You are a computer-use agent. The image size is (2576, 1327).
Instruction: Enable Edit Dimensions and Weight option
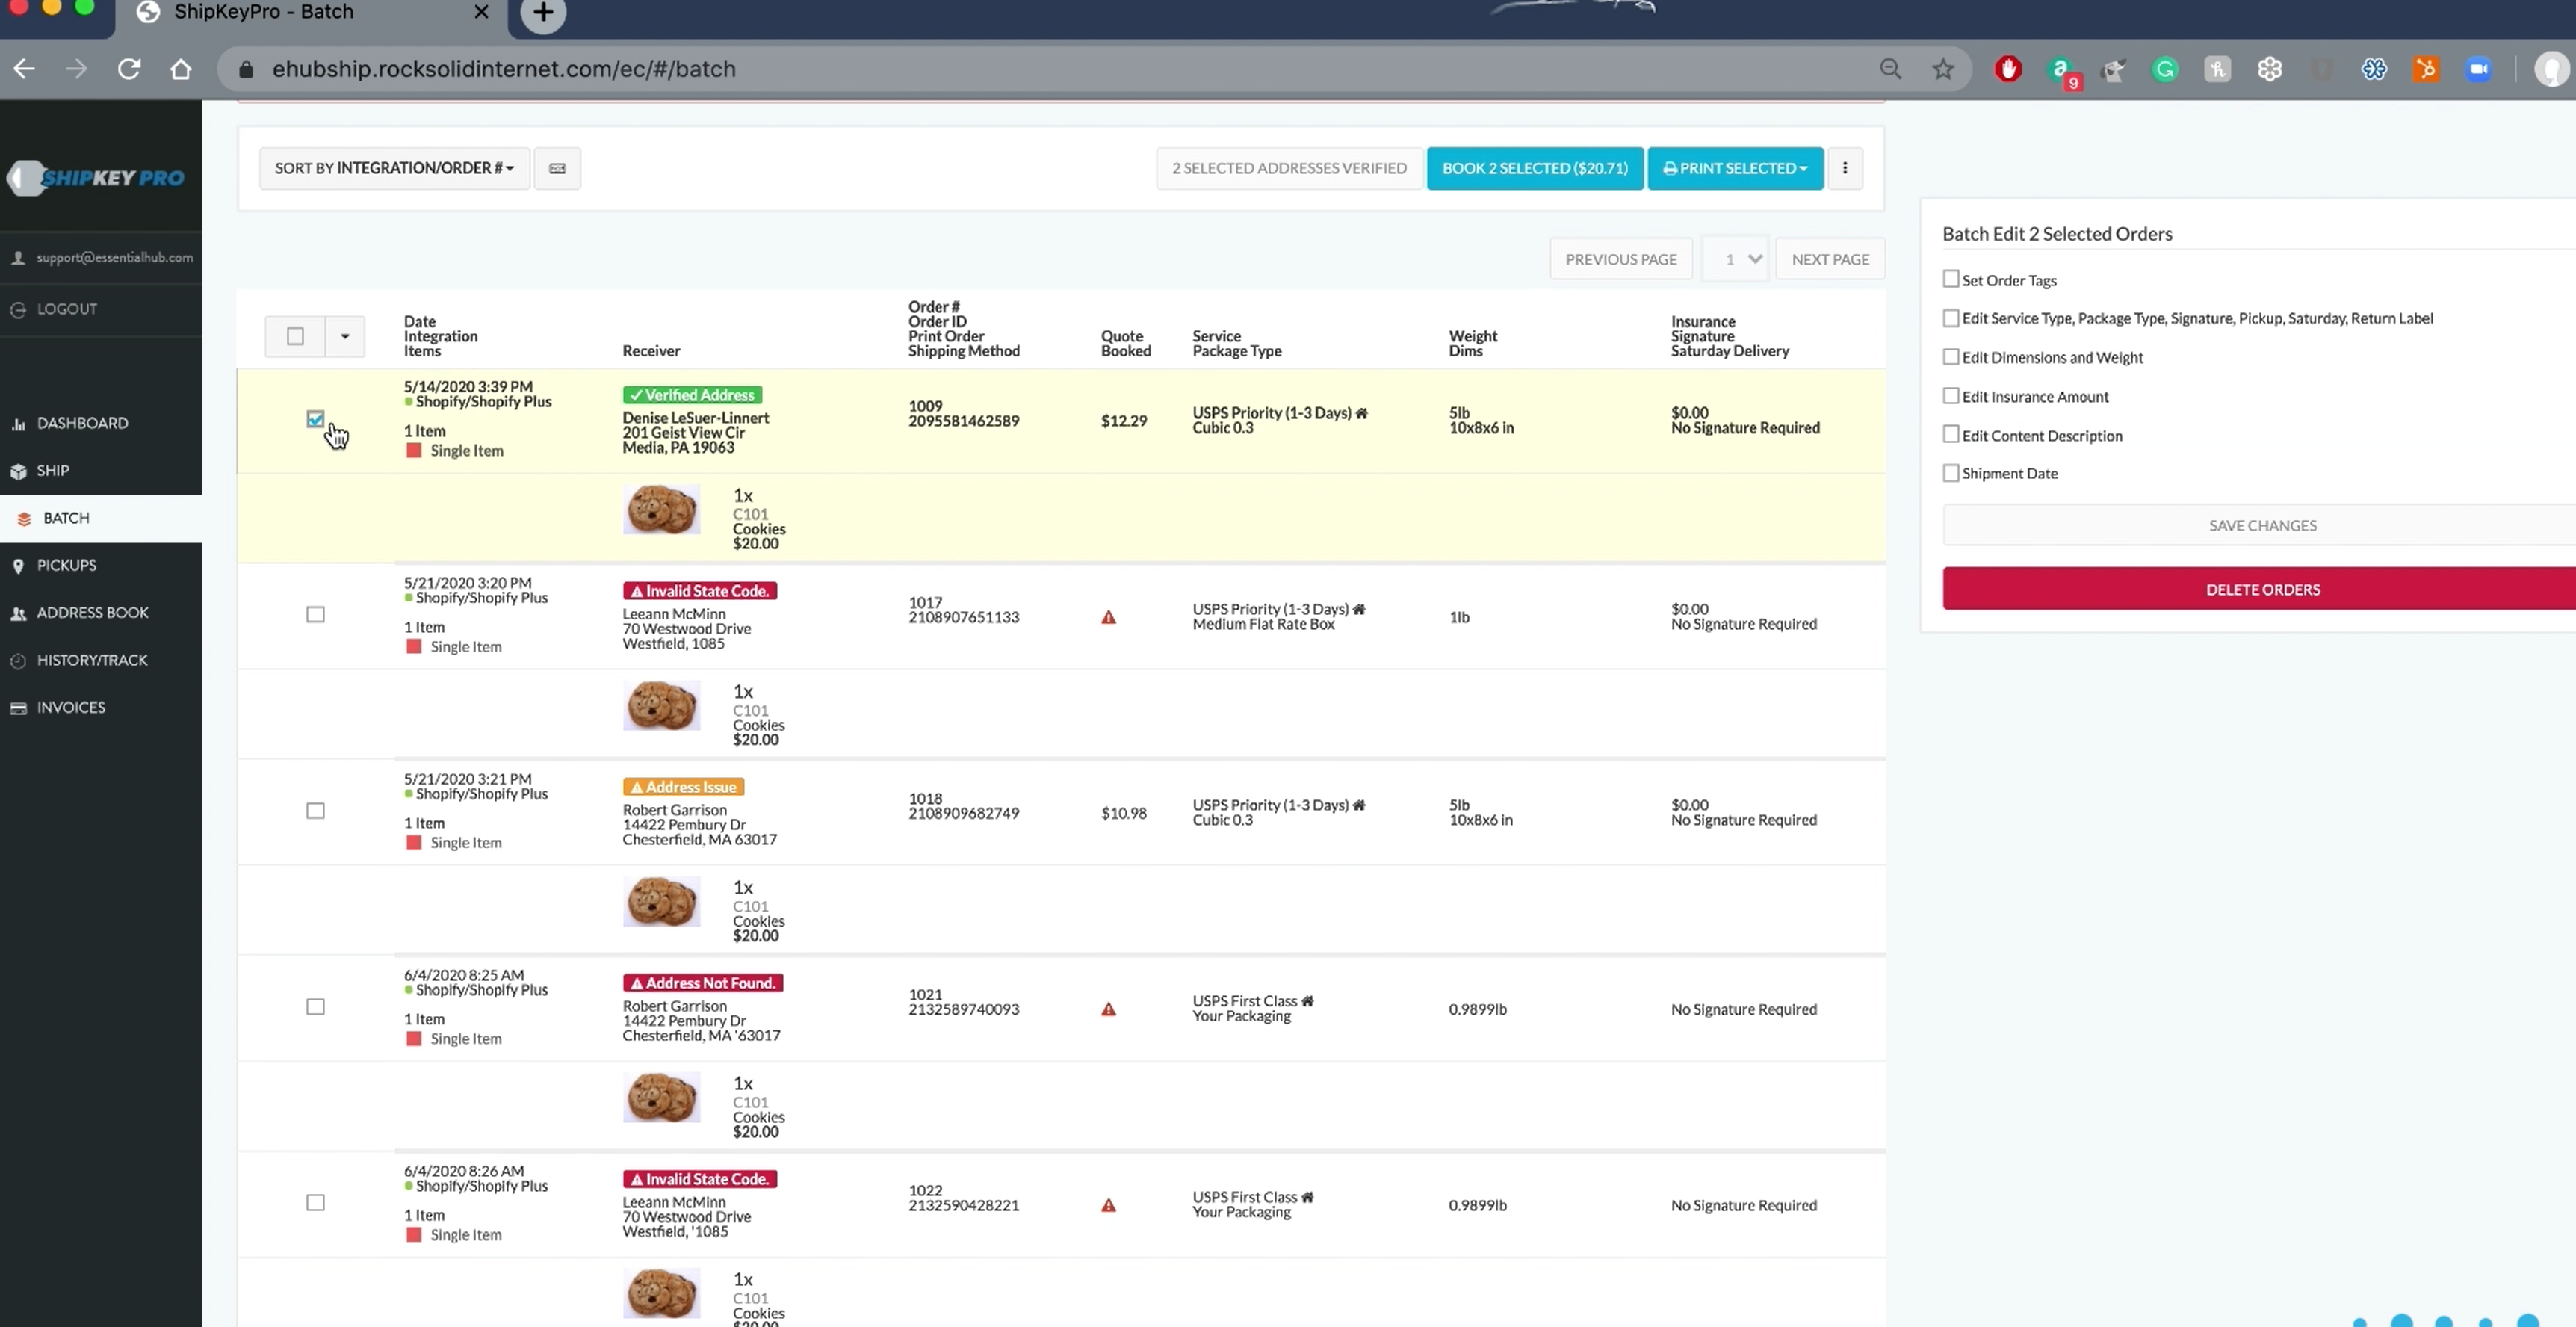coord(1951,356)
